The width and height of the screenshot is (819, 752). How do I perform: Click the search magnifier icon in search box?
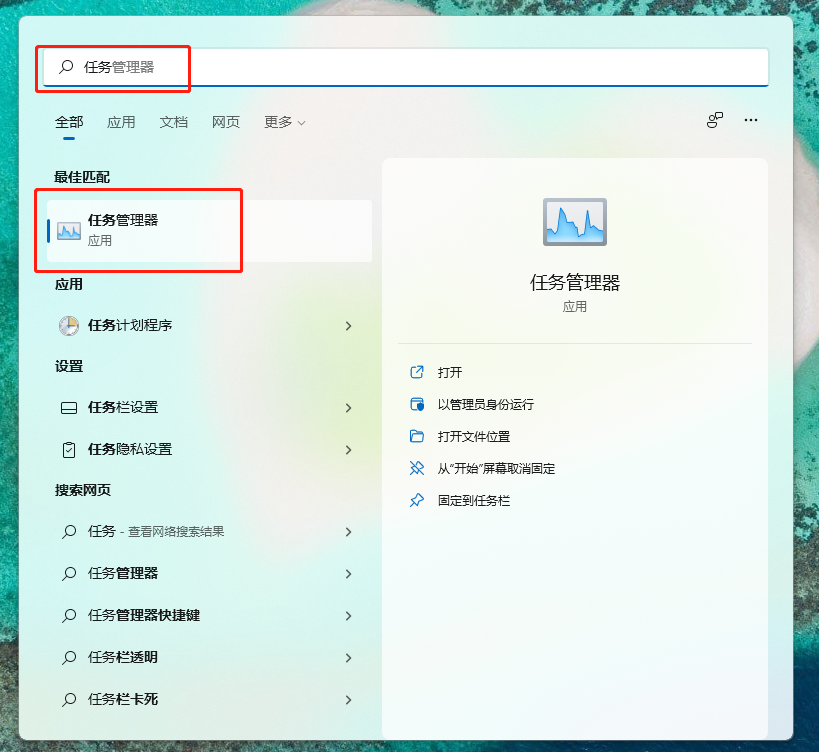[x=64, y=67]
